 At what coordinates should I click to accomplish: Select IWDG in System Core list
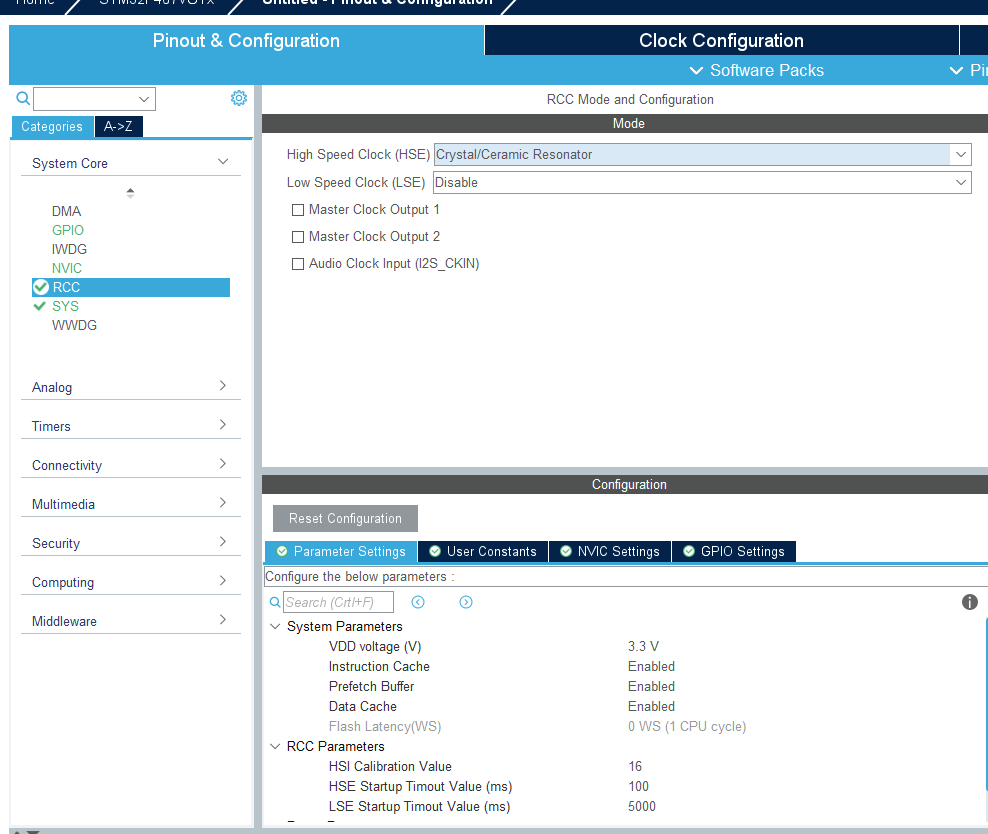pos(69,249)
